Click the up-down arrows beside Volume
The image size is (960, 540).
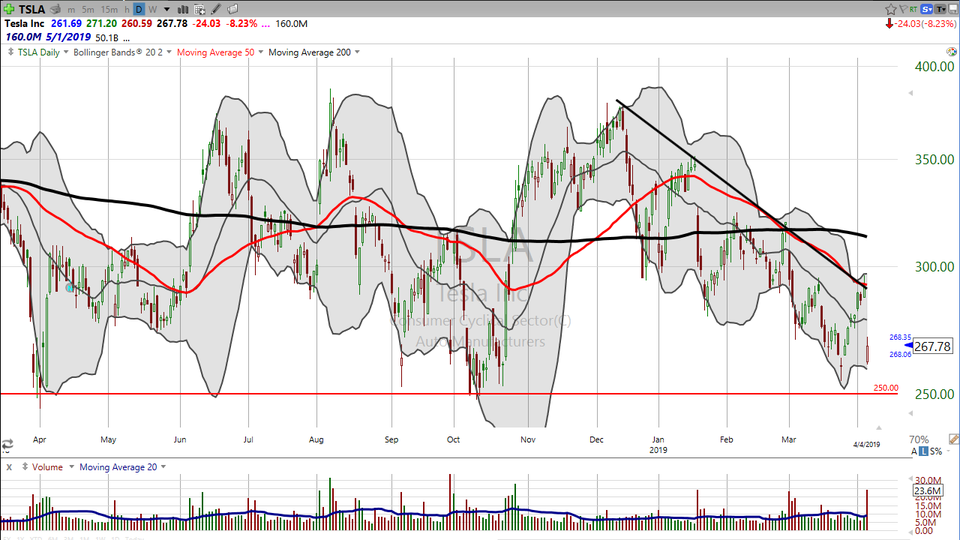[25, 467]
